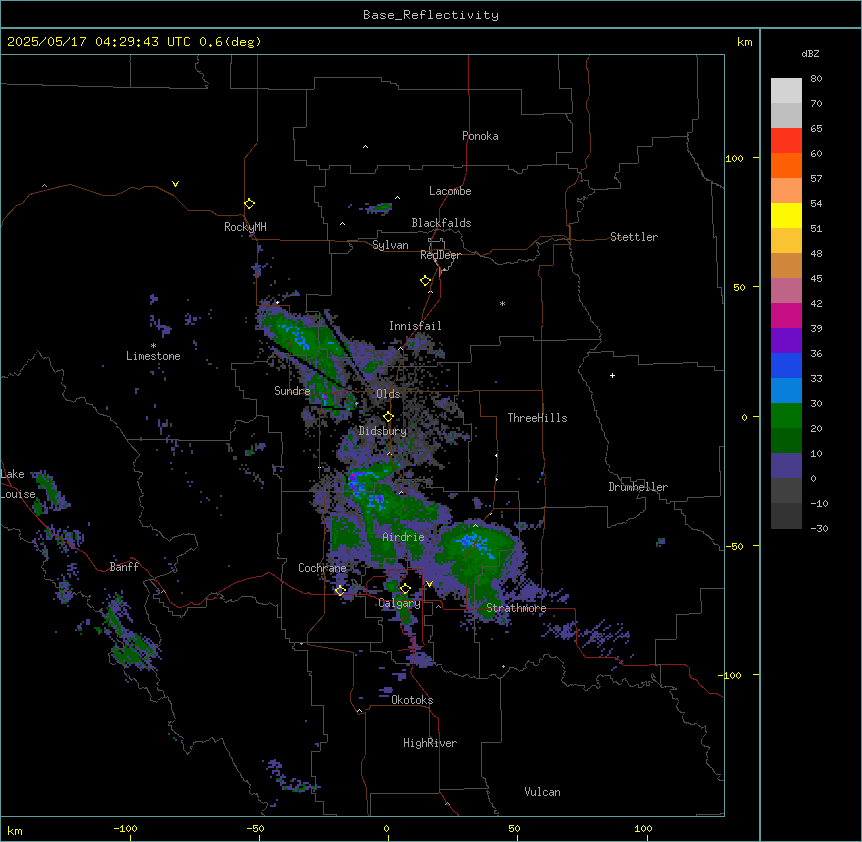Click the lightest gray swatch atop legend
862x842 pixels.
click(786, 90)
